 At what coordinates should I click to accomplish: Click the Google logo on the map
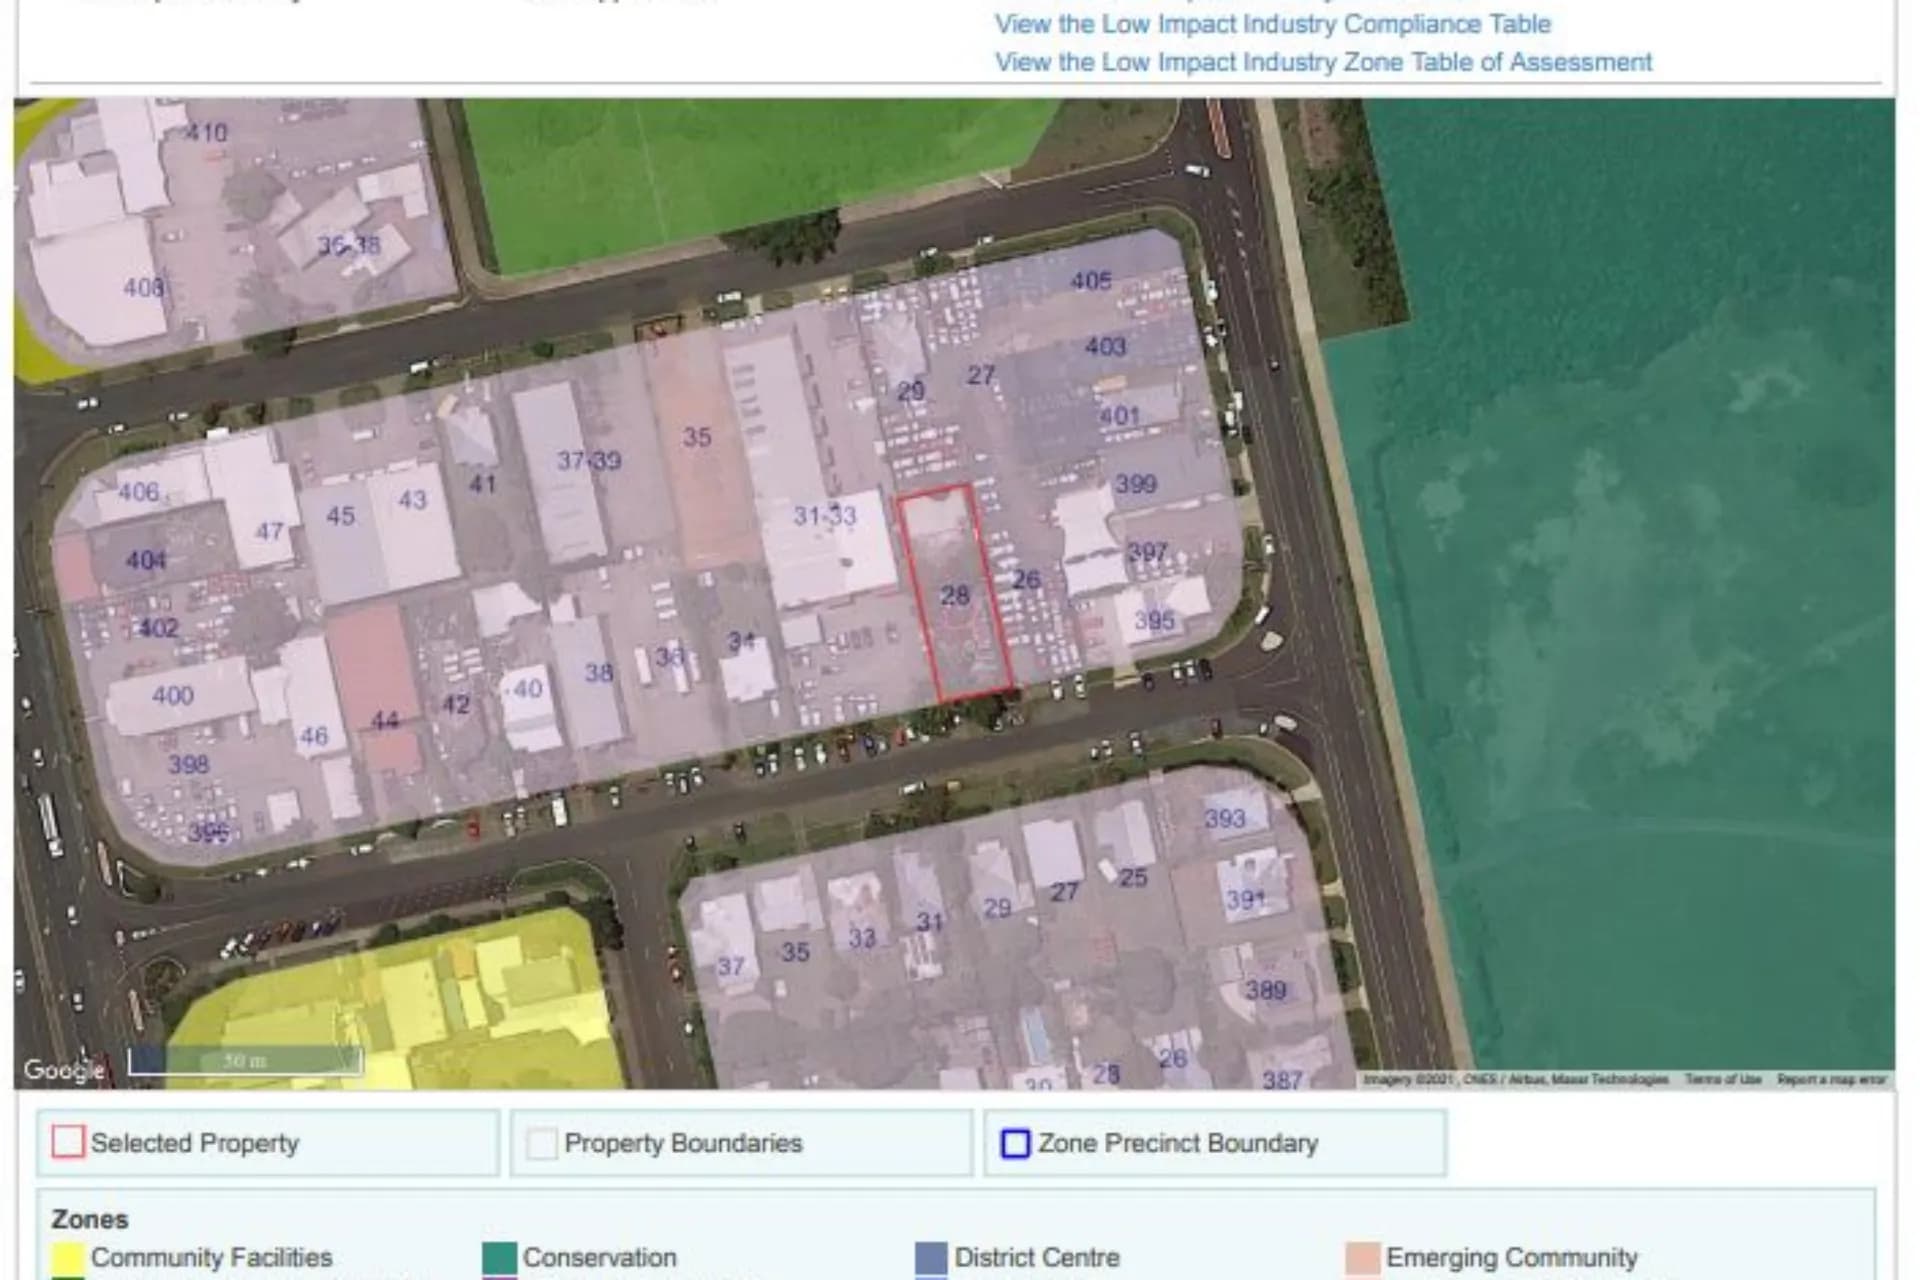point(64,1070)
